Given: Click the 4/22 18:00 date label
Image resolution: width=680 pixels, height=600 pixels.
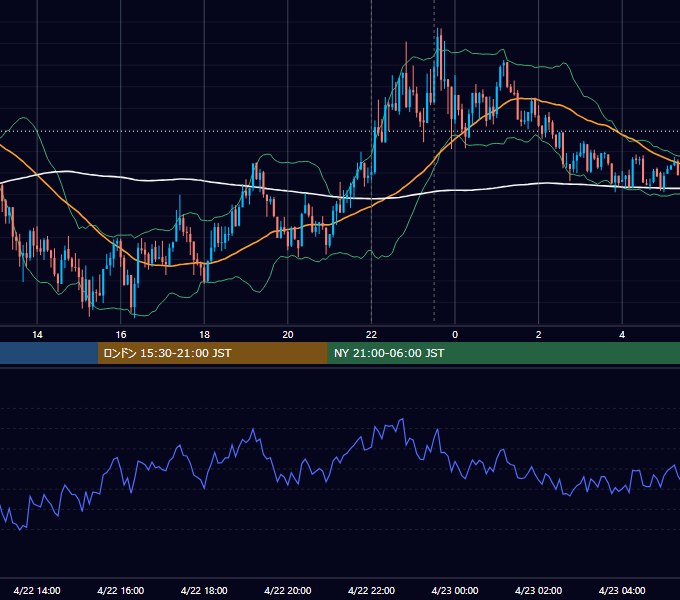Looking at the screenshot, I should coord(204,590).
